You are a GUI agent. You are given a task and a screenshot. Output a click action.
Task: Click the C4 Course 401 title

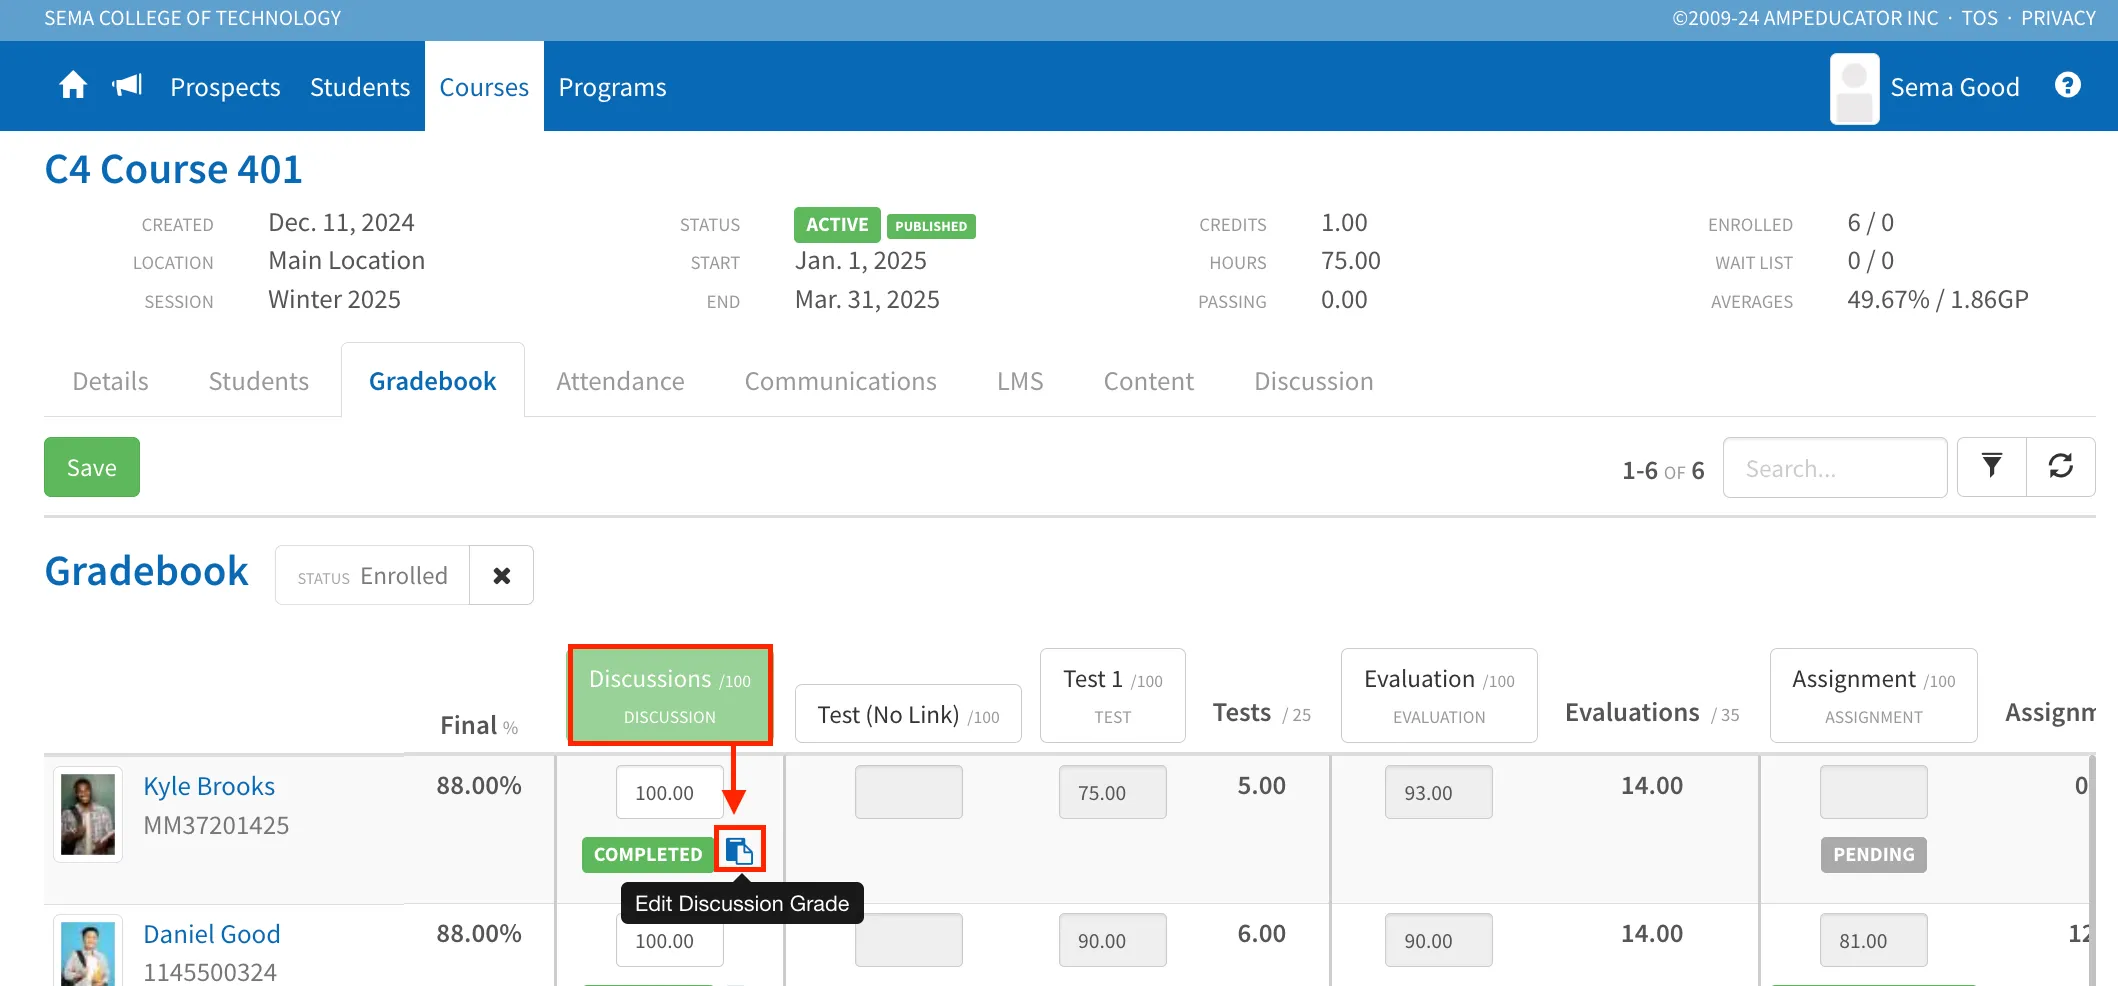click(x=173, y=169)
